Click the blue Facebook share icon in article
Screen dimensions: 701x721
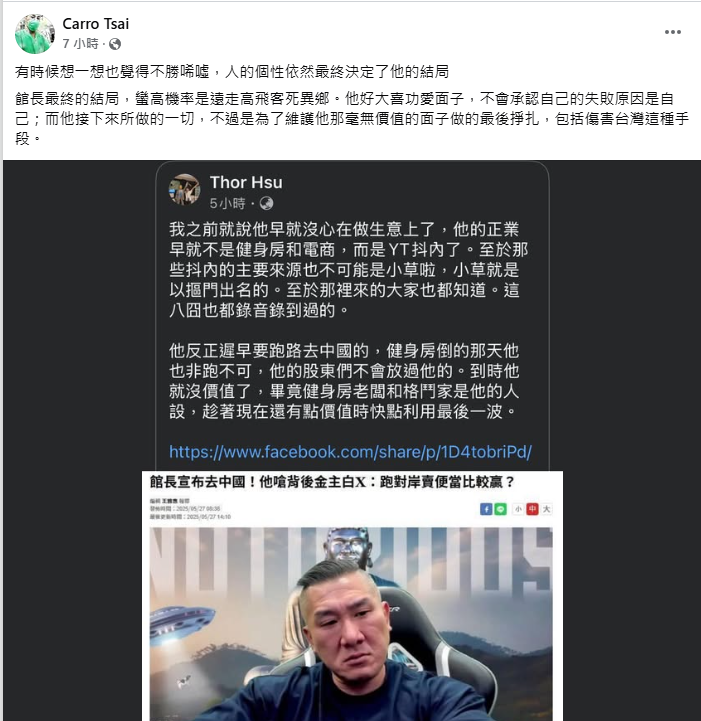tap(486, 509)
